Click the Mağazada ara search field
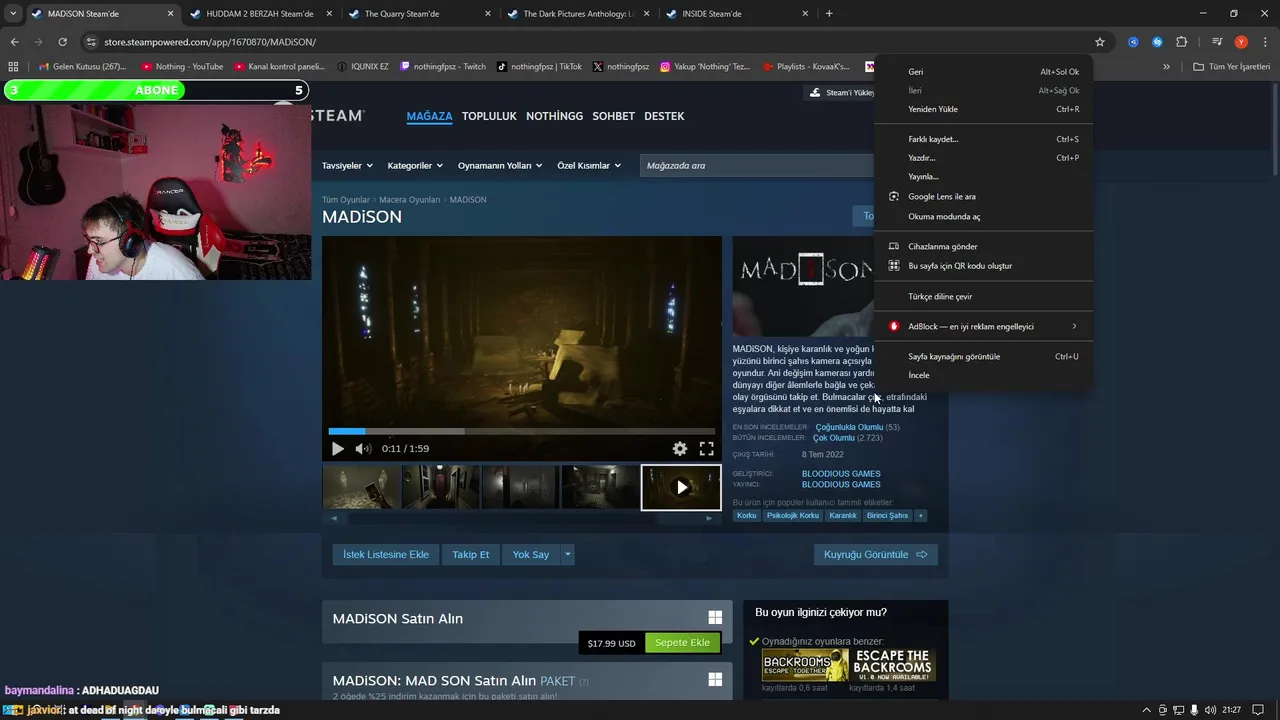The height and width of the screenshot is (720, 1280). [757, 166]
